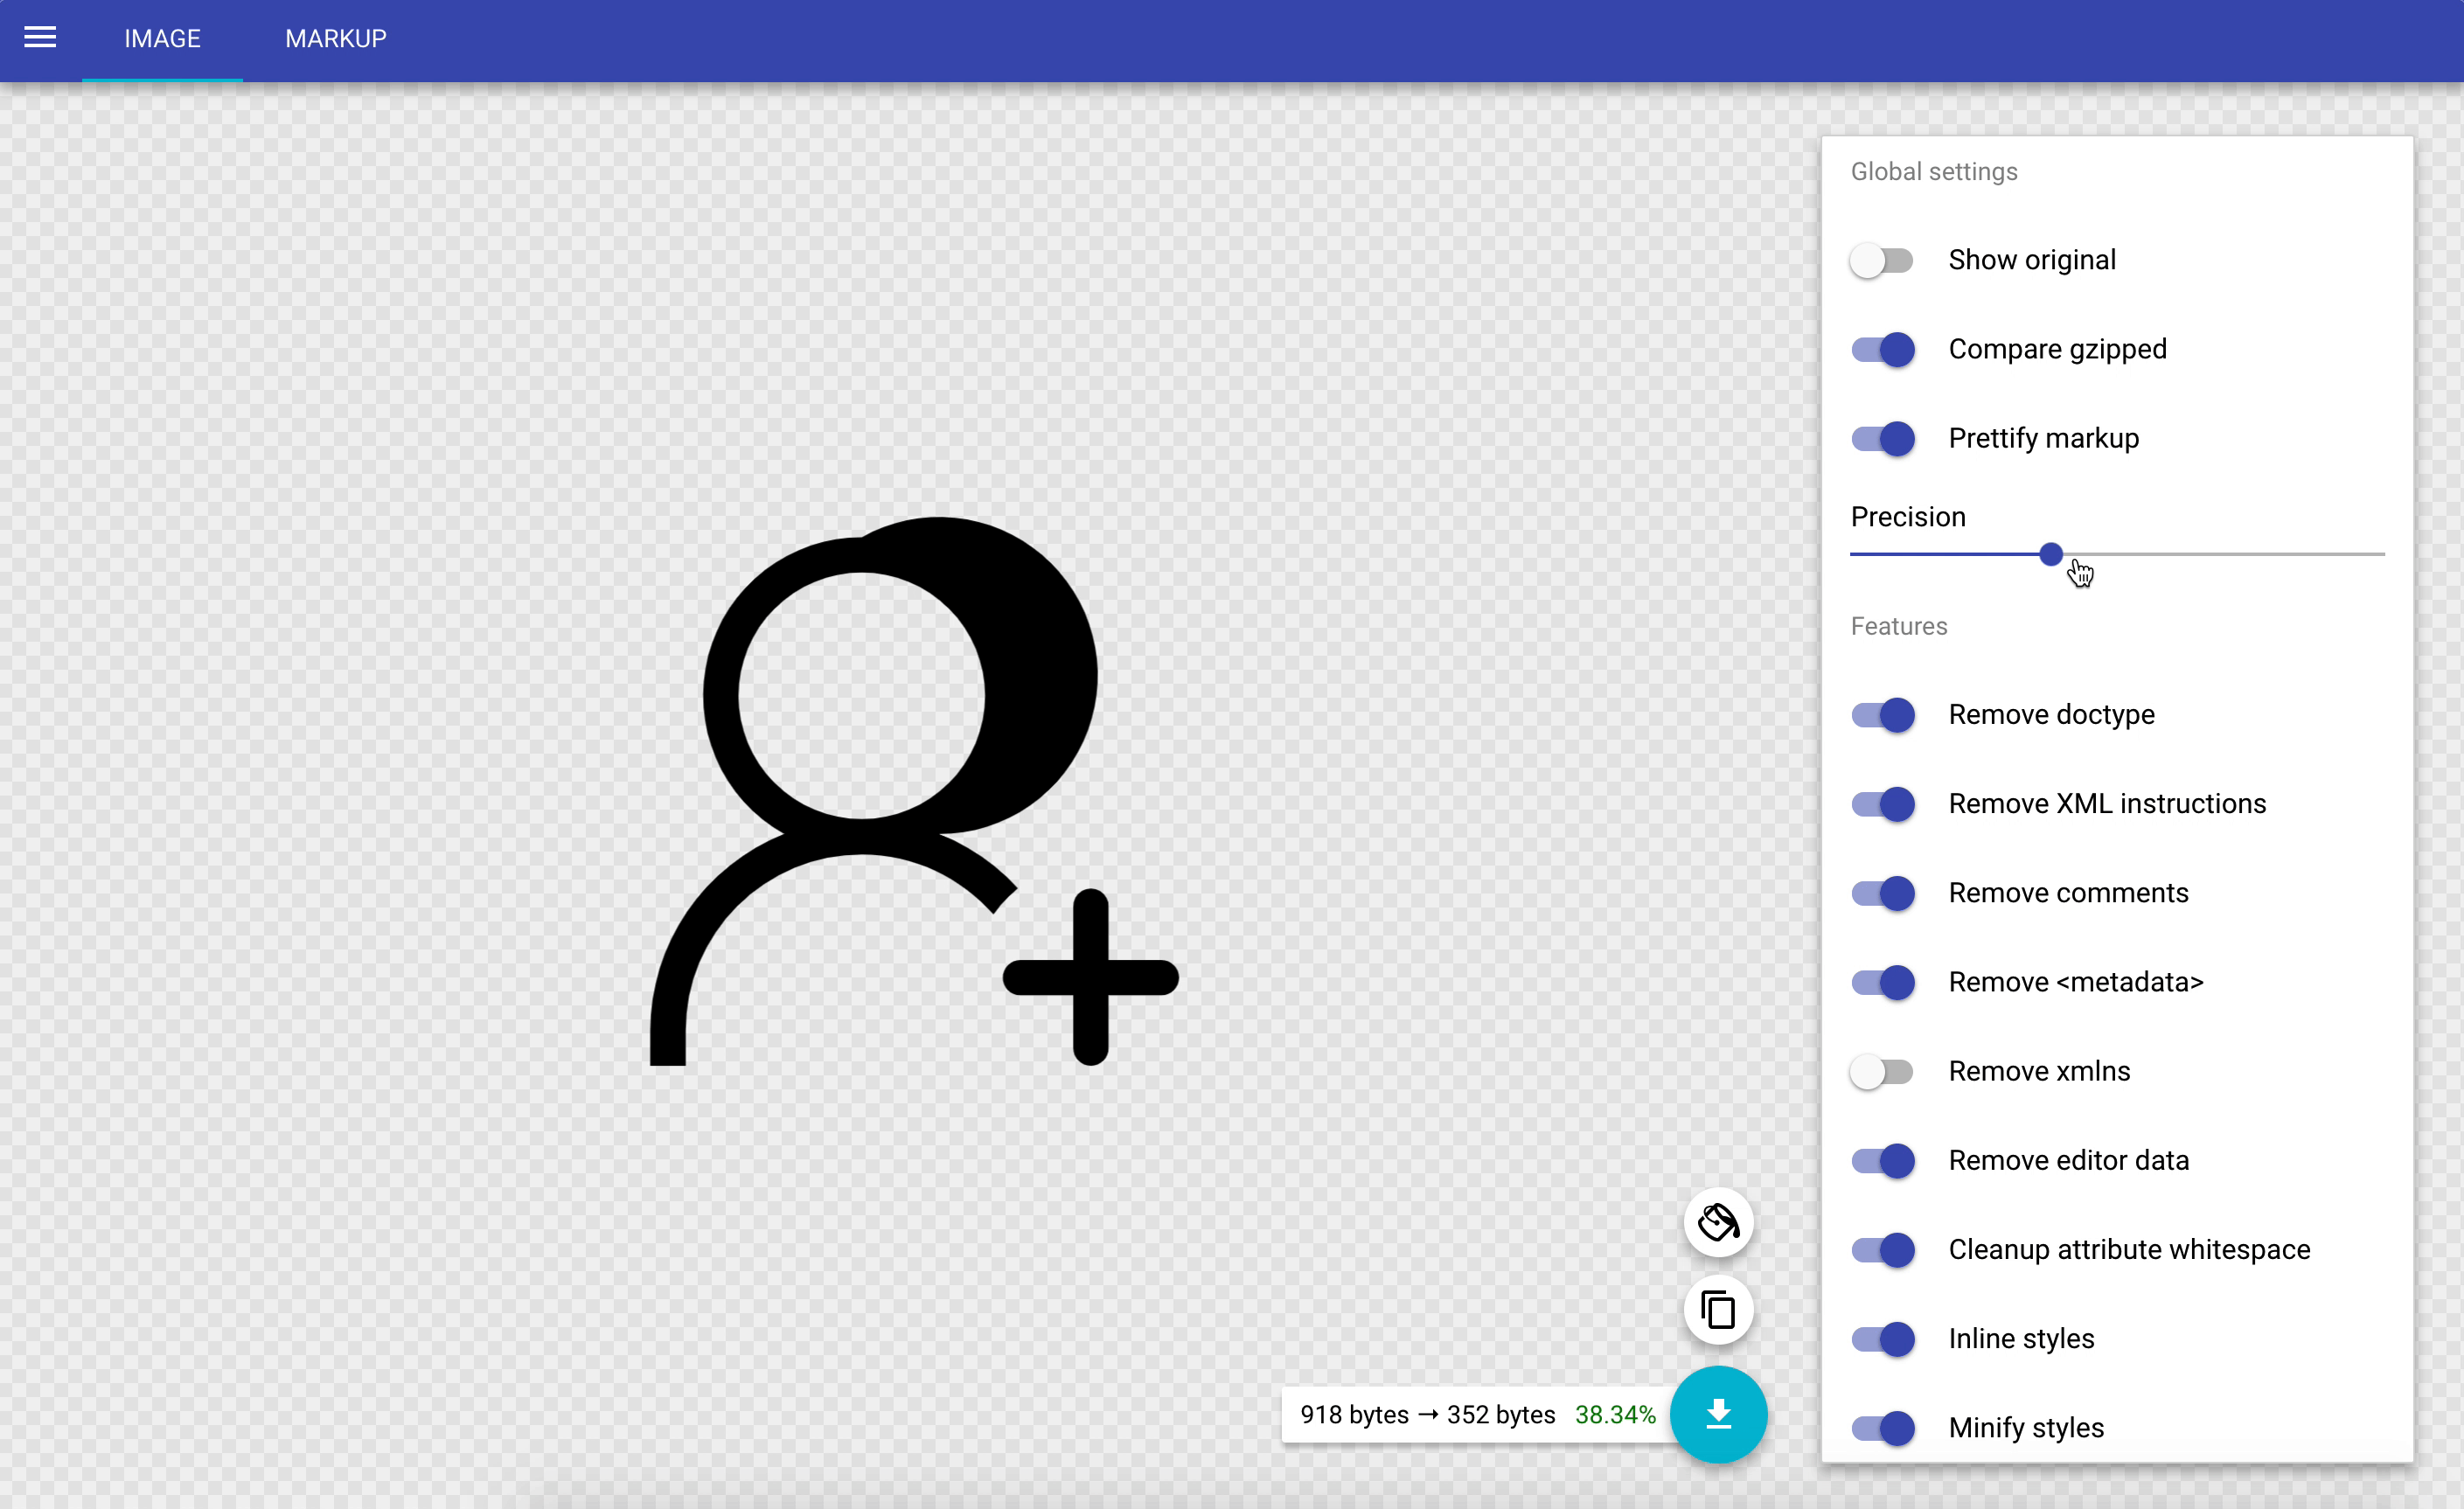
Task: Toggle Remove XML instructions off
Action: click(x=1883, y=803)
